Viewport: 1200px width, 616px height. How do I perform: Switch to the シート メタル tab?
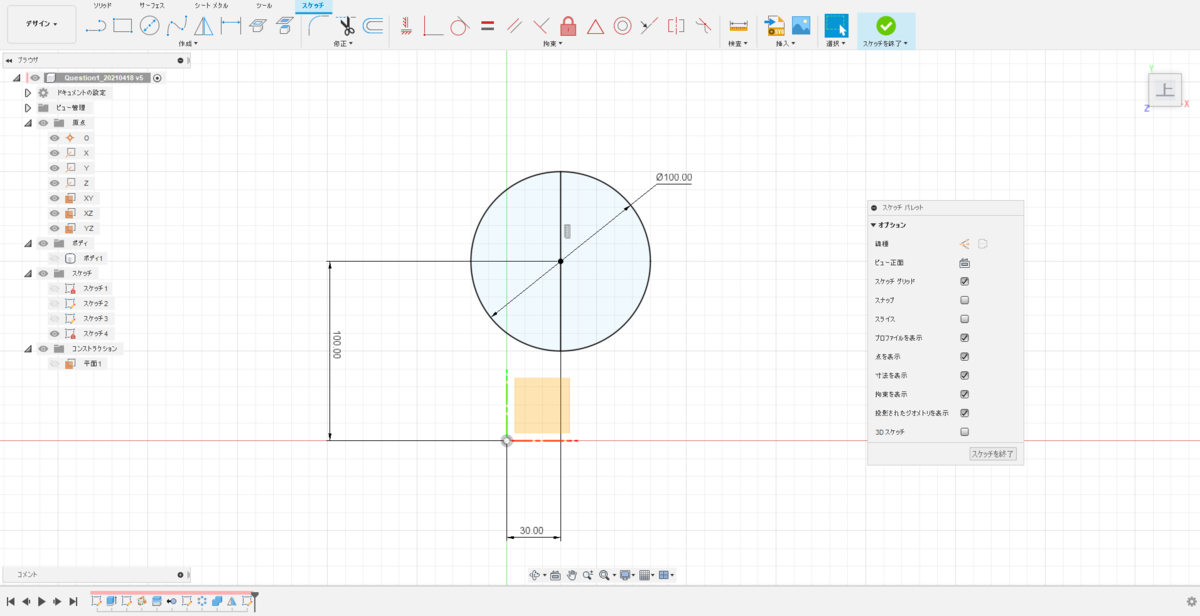click(211, 6)
